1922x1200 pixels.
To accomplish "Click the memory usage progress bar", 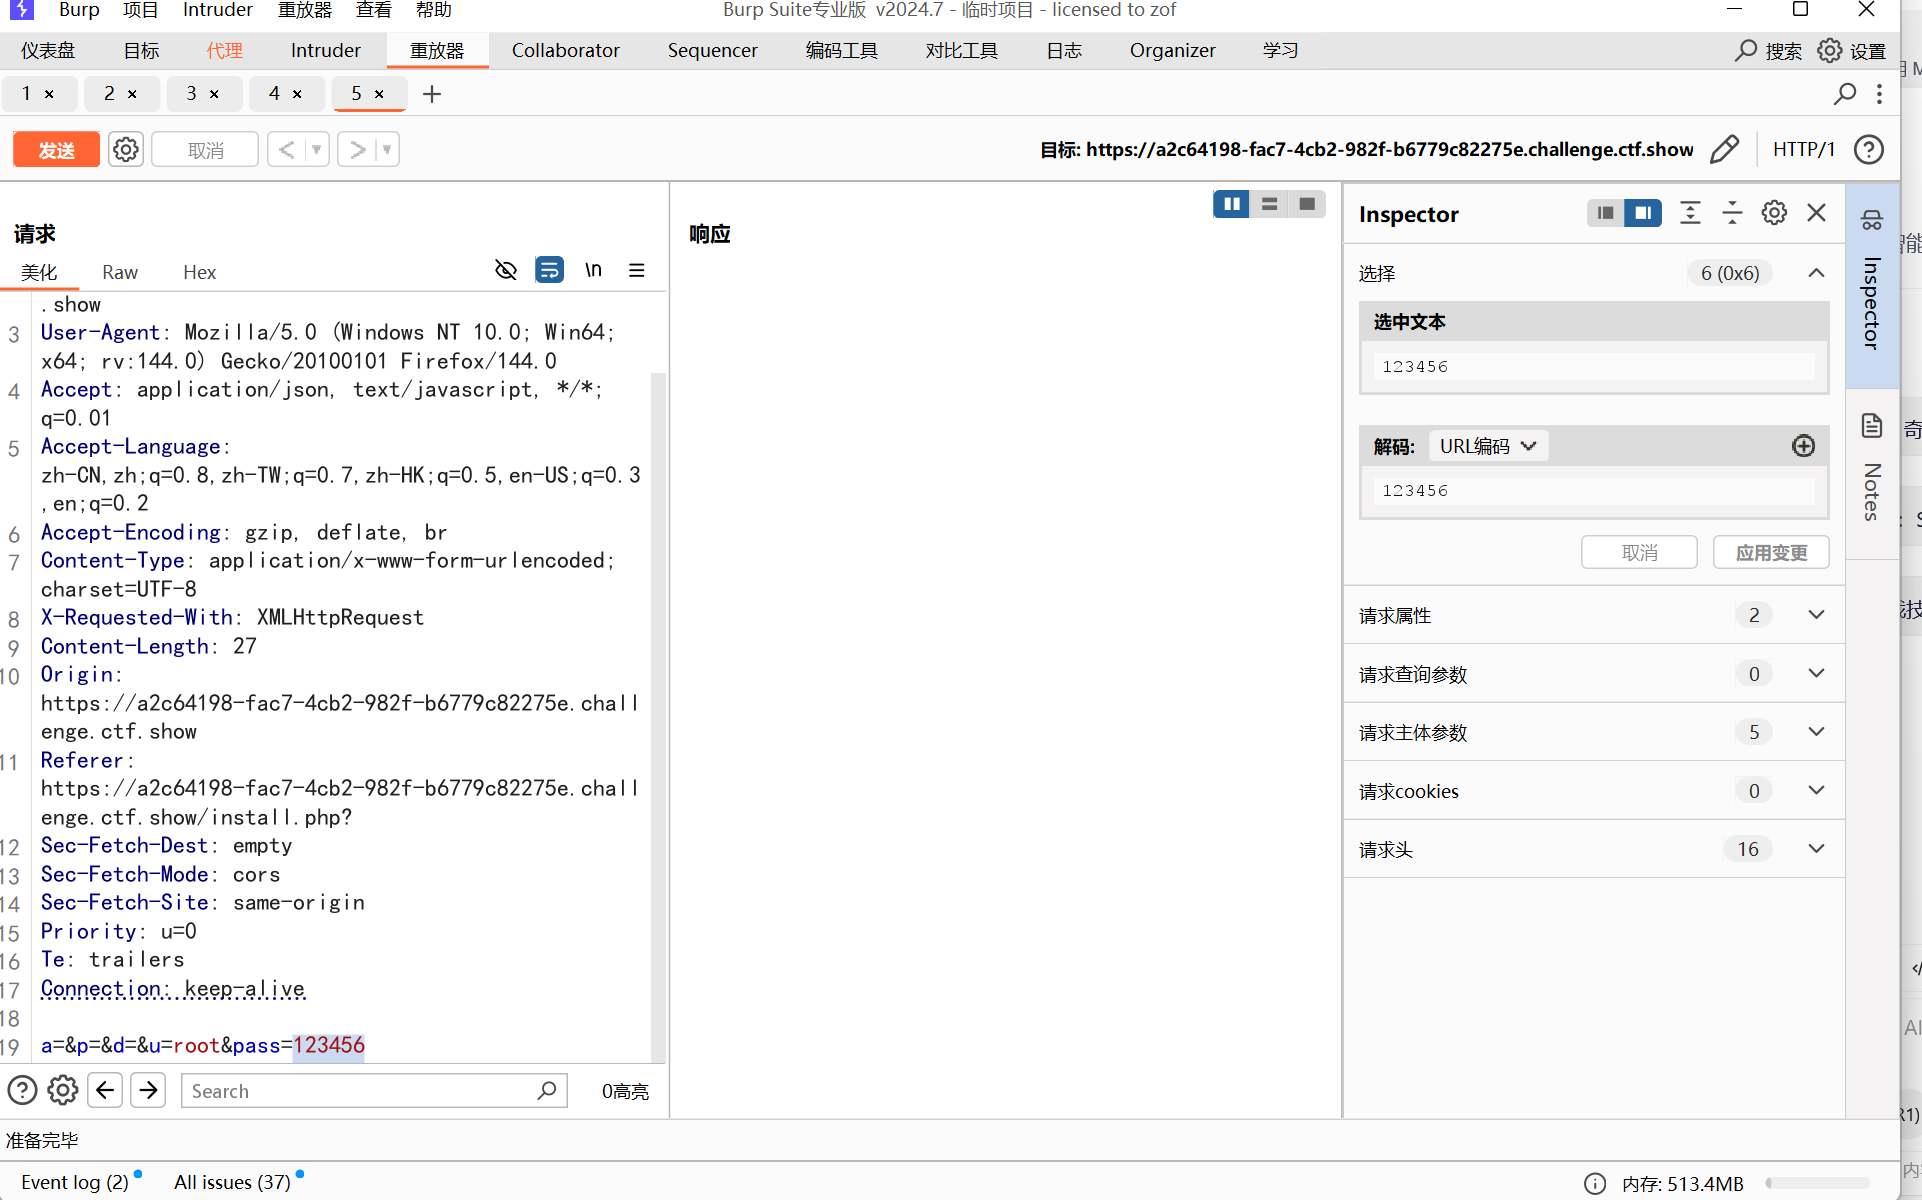I will pyautogui.click(x=1816, y=1183).
